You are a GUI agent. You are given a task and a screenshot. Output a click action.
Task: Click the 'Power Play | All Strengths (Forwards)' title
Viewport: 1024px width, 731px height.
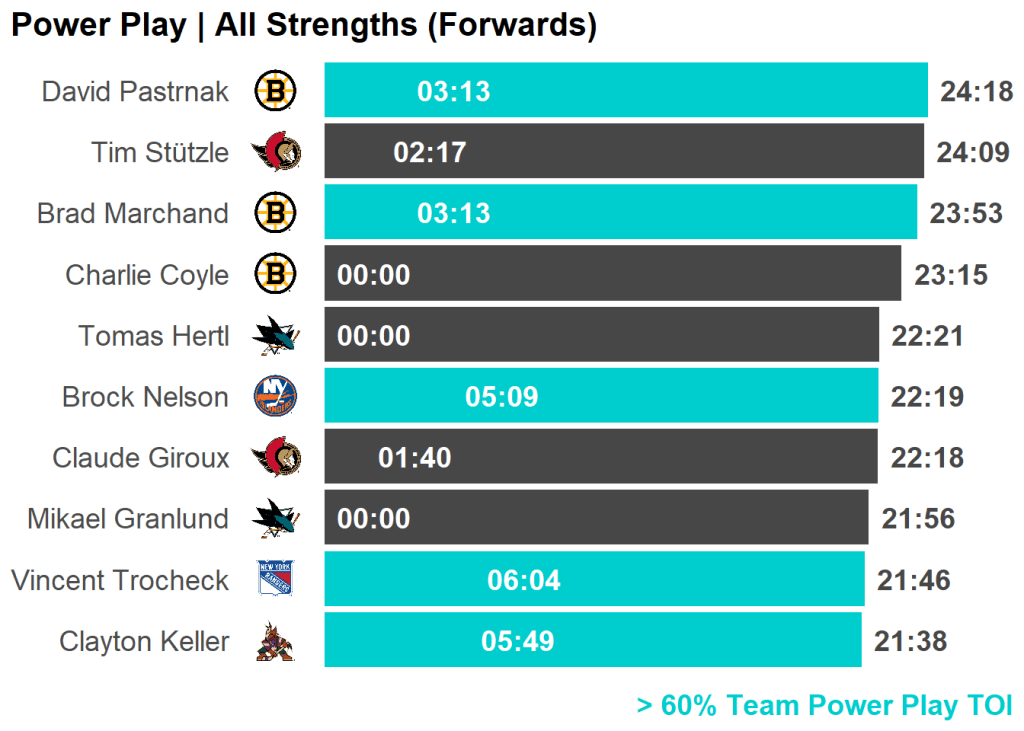304,26
